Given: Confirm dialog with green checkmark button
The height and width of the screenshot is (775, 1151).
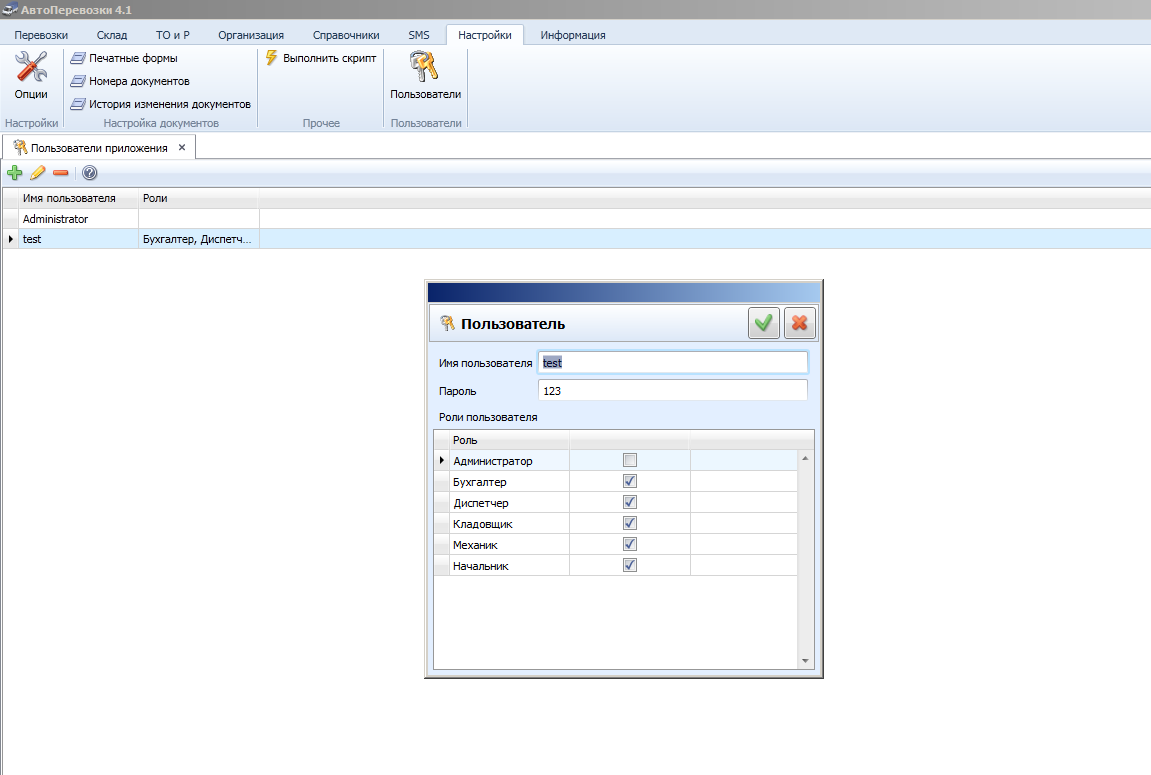Looking at the screenshot, I should (764, 323).
